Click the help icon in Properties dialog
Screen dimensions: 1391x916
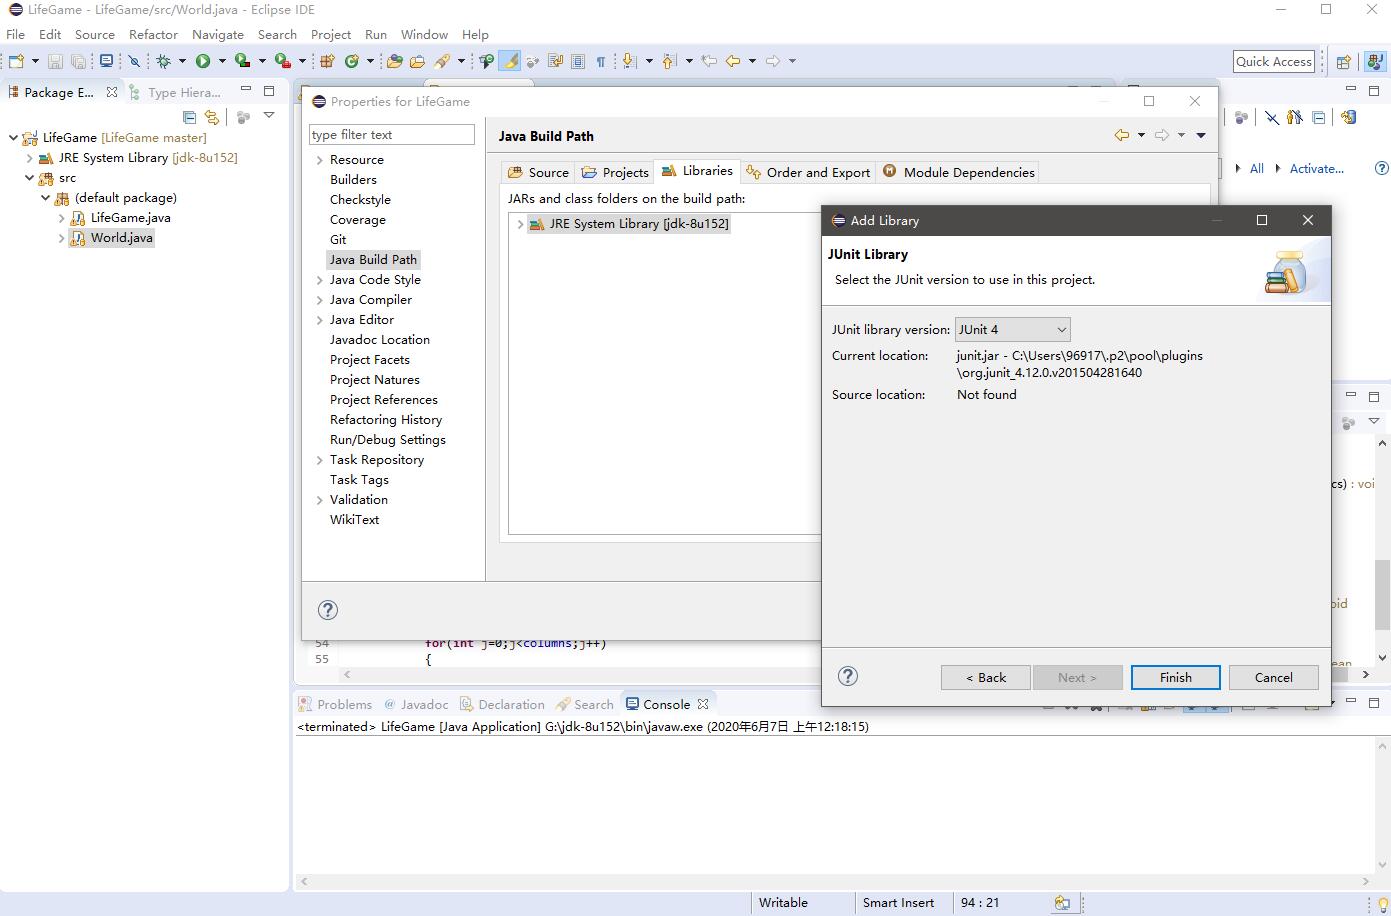click(327, 610)
